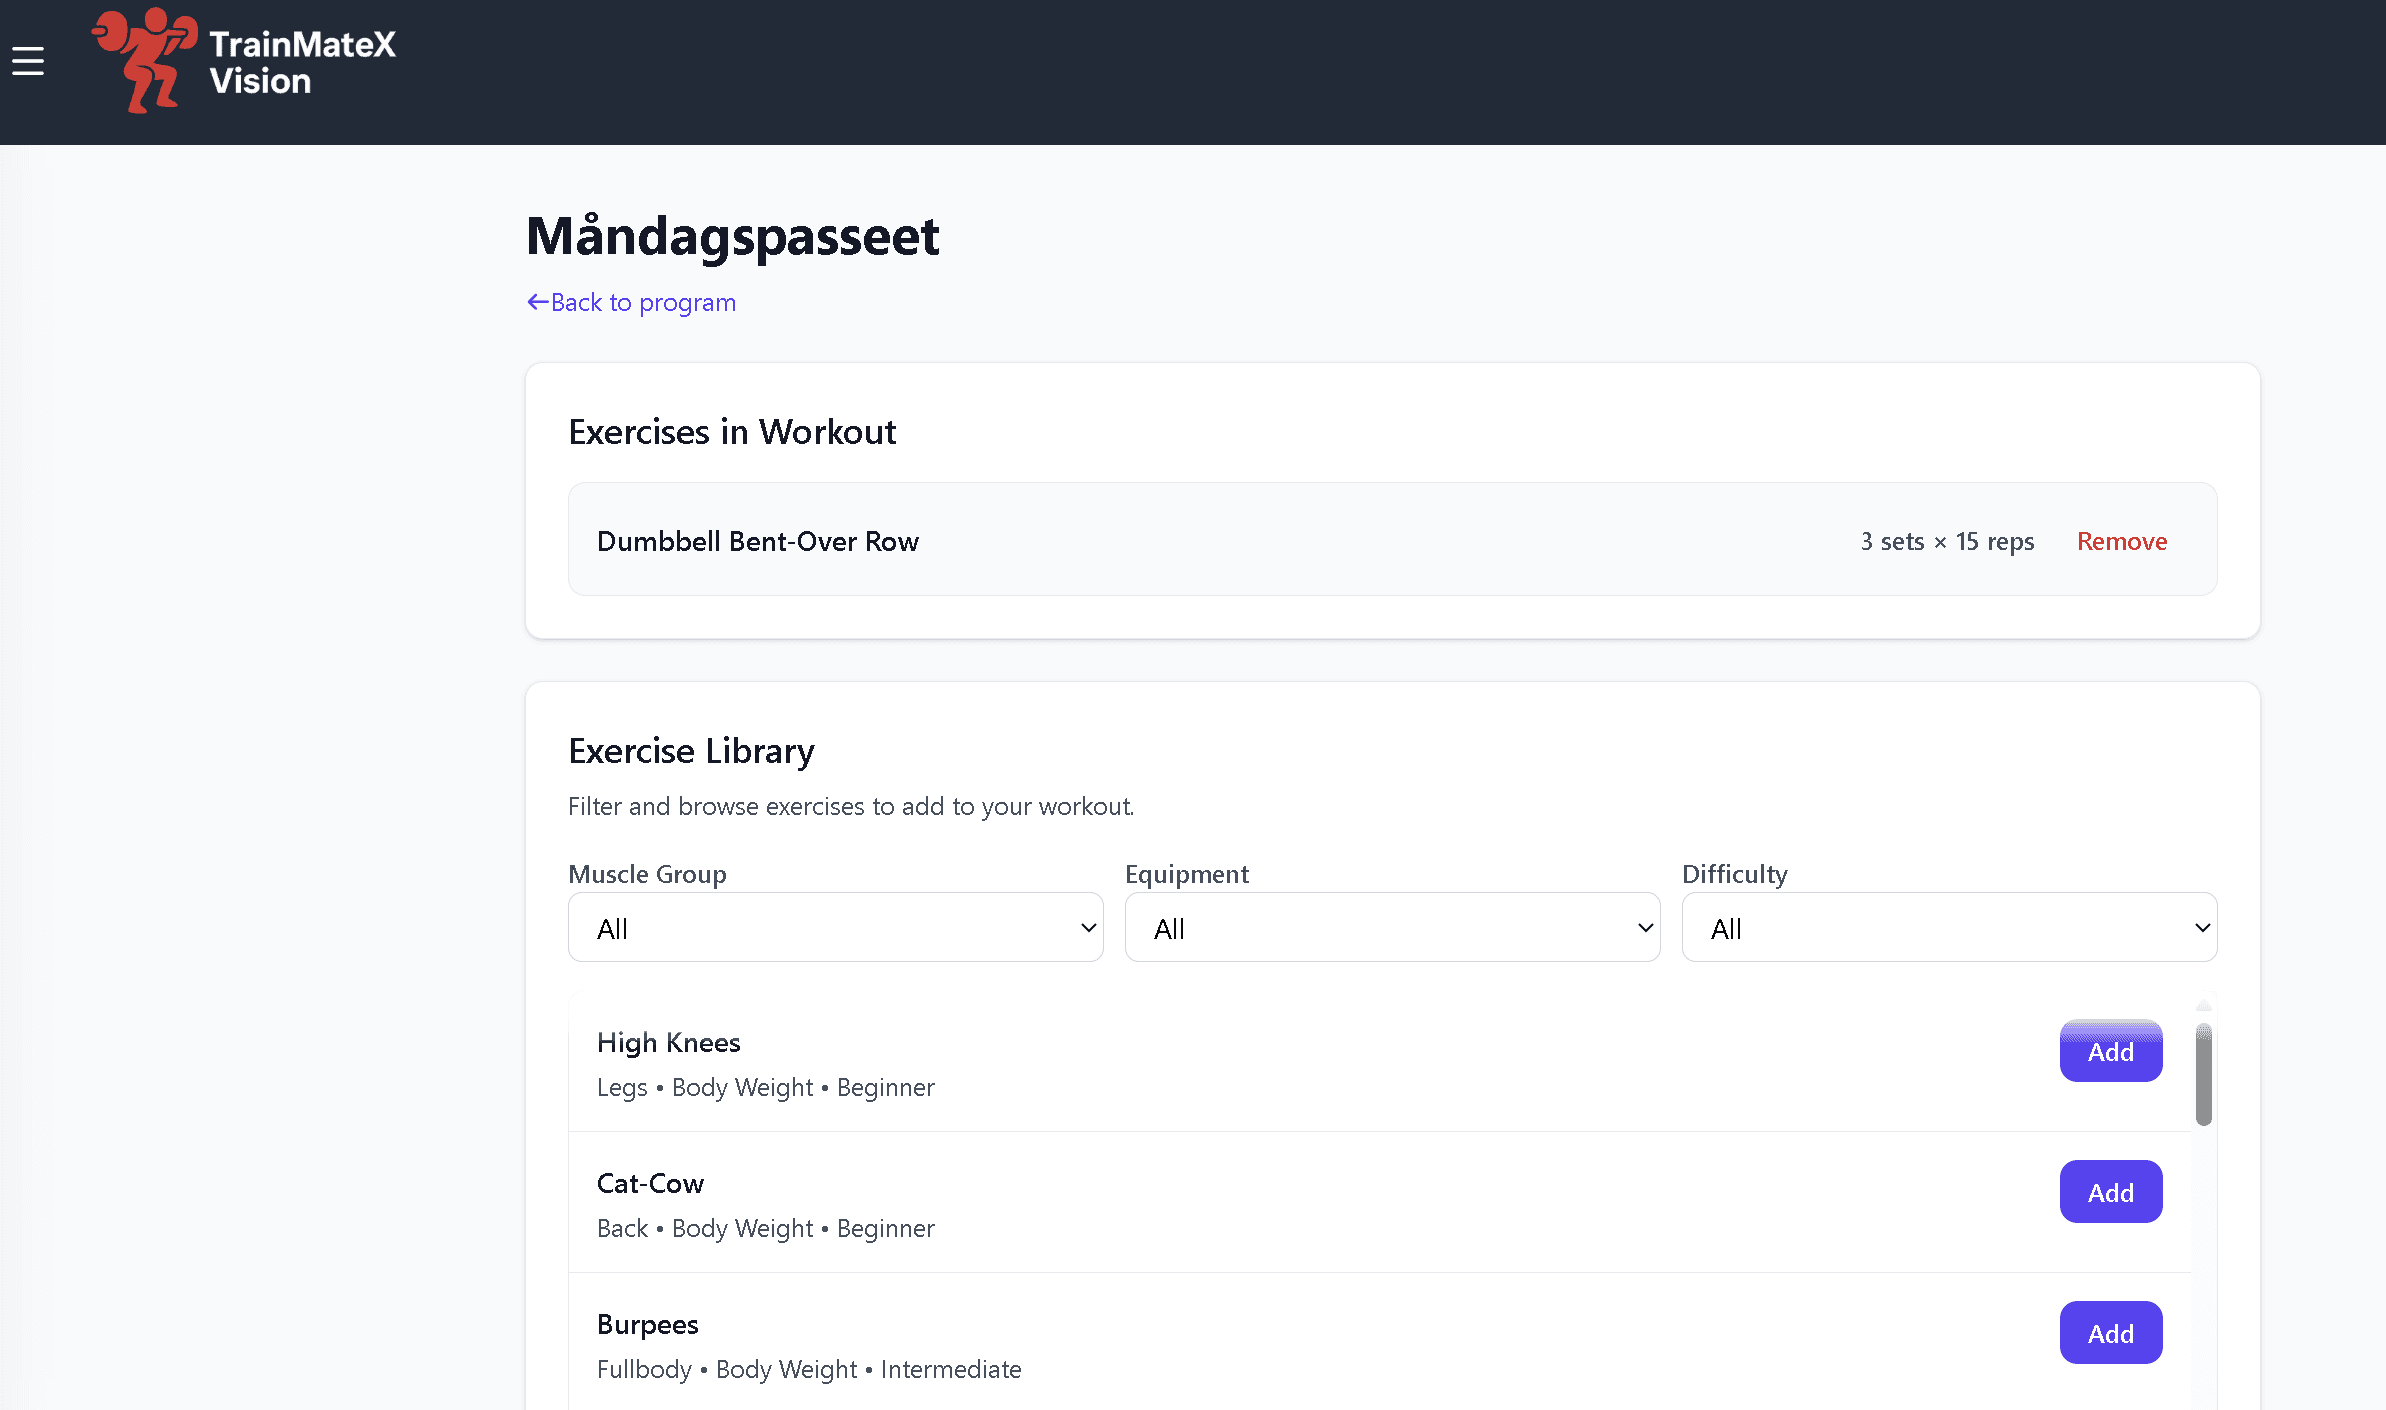Click the Dumbbell Bent-Over Row entry
Viewport: 2386px width, 1410px height.
click(757, 541)
